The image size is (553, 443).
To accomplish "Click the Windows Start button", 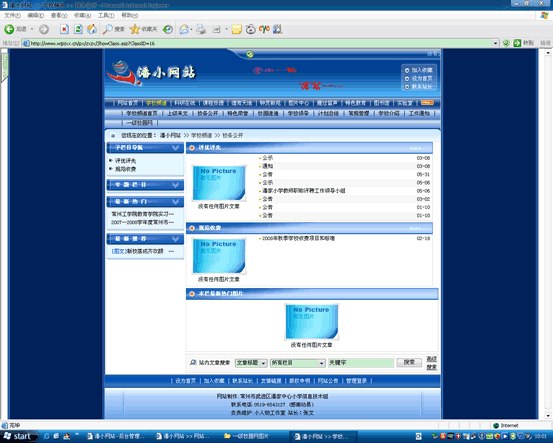I will click(x=18, y=437).
